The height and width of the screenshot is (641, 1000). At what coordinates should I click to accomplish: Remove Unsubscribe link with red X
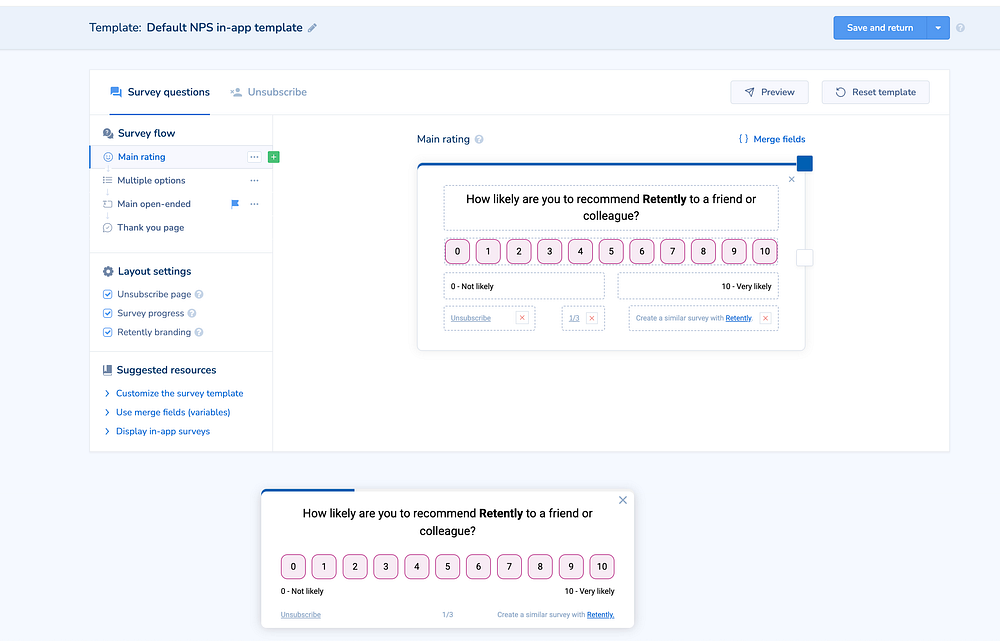click(x=522, y=318)
